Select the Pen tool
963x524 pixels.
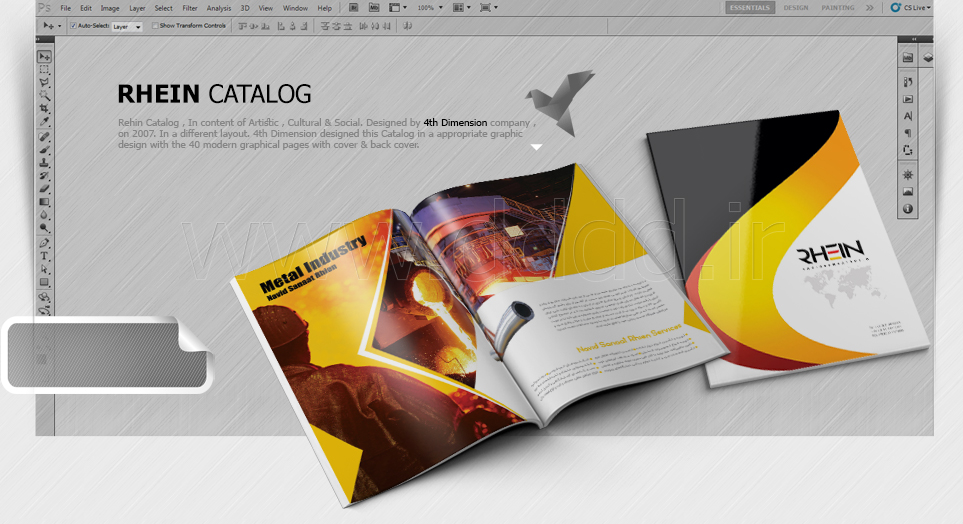pos(44,243)
